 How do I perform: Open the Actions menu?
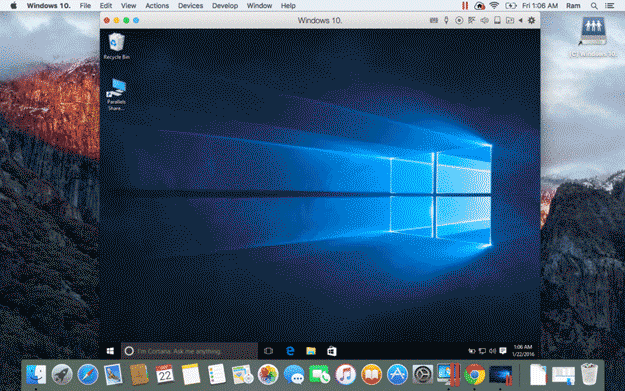157,6
